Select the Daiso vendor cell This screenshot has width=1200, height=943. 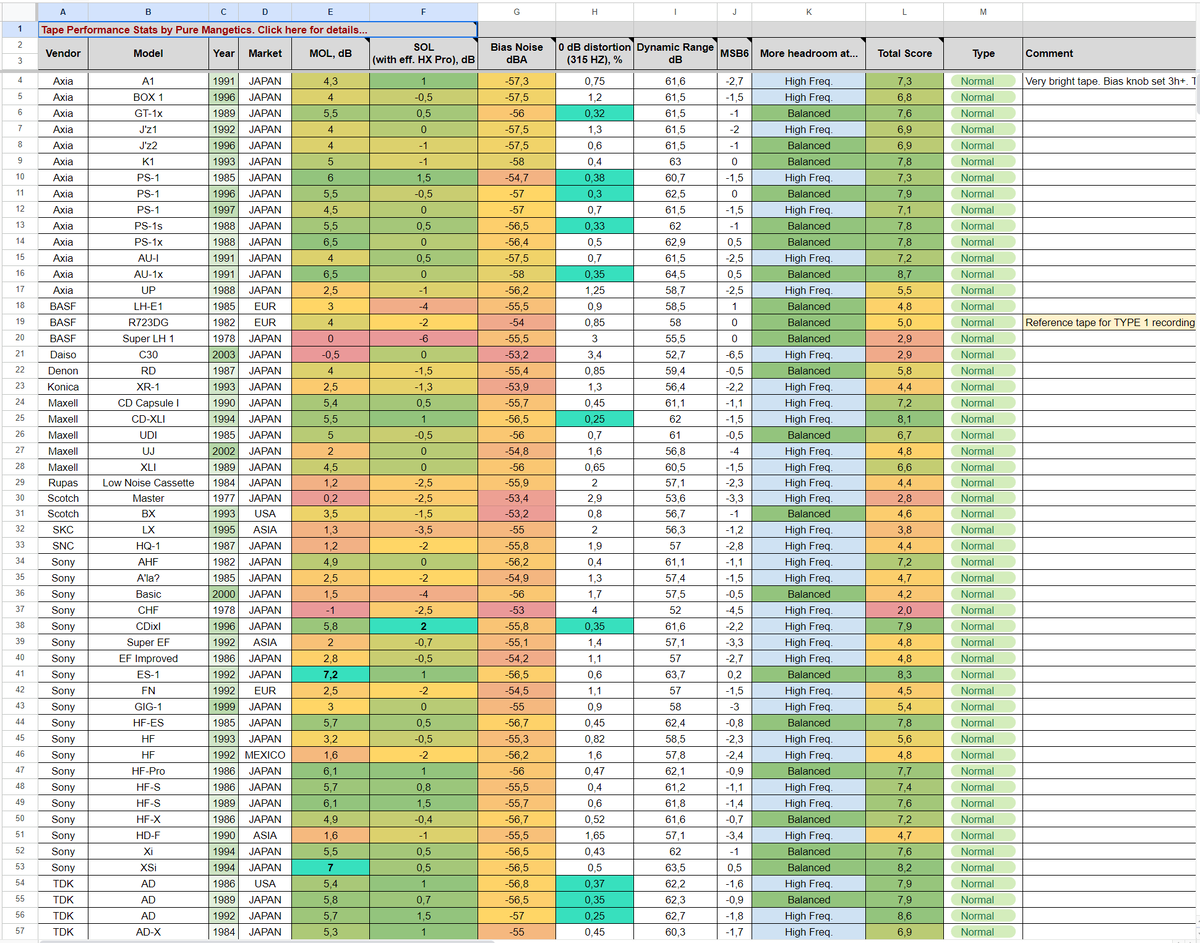[x=63, y=354]
